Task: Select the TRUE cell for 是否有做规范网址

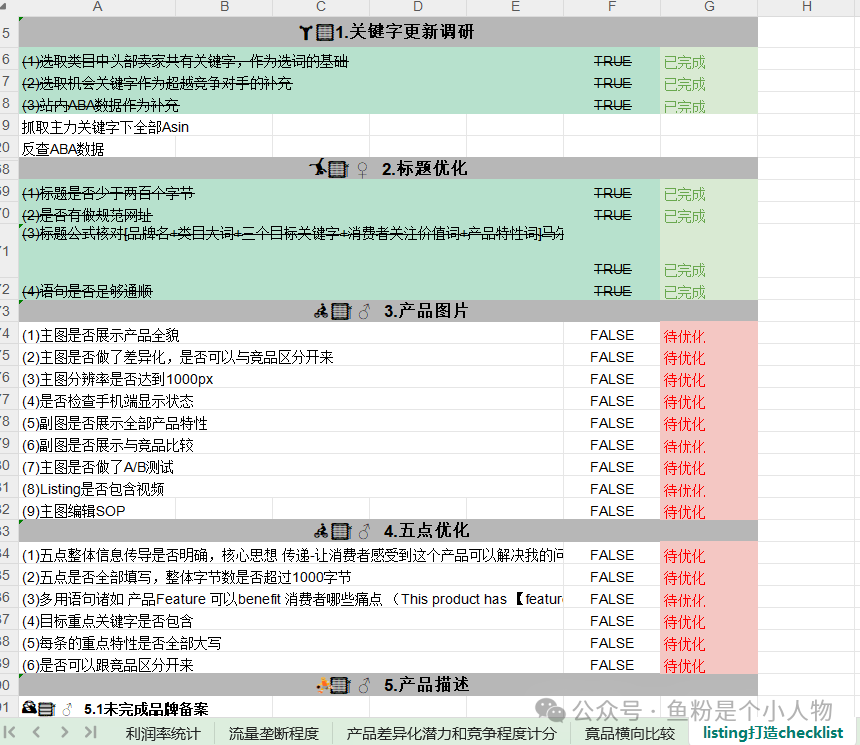Action: 612,215
